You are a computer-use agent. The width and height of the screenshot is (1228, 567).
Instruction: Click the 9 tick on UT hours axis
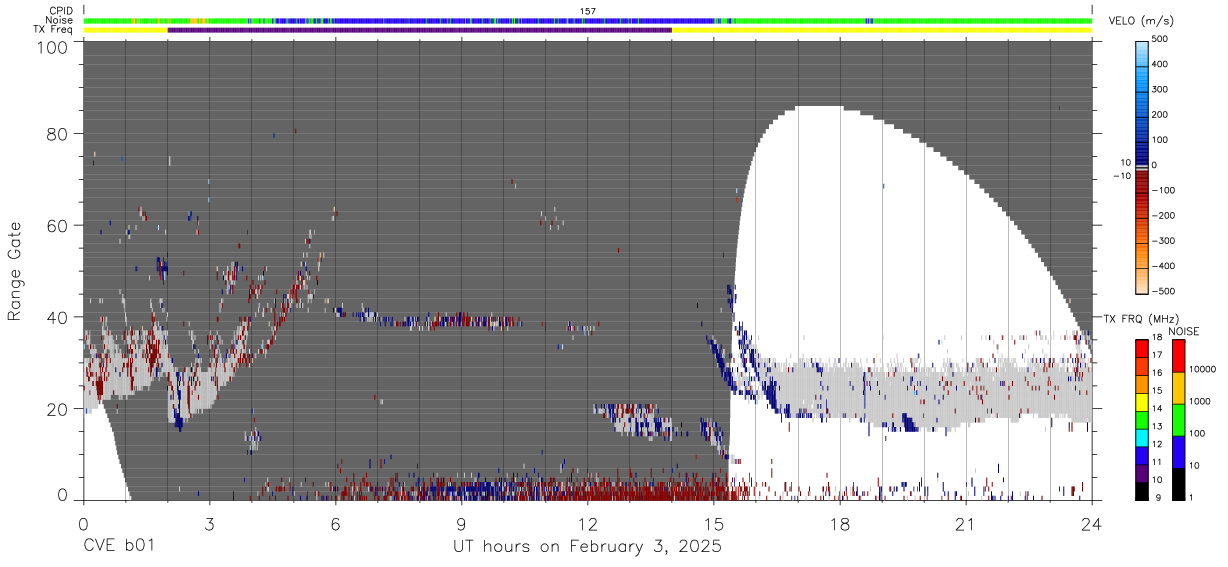[461, 525]
